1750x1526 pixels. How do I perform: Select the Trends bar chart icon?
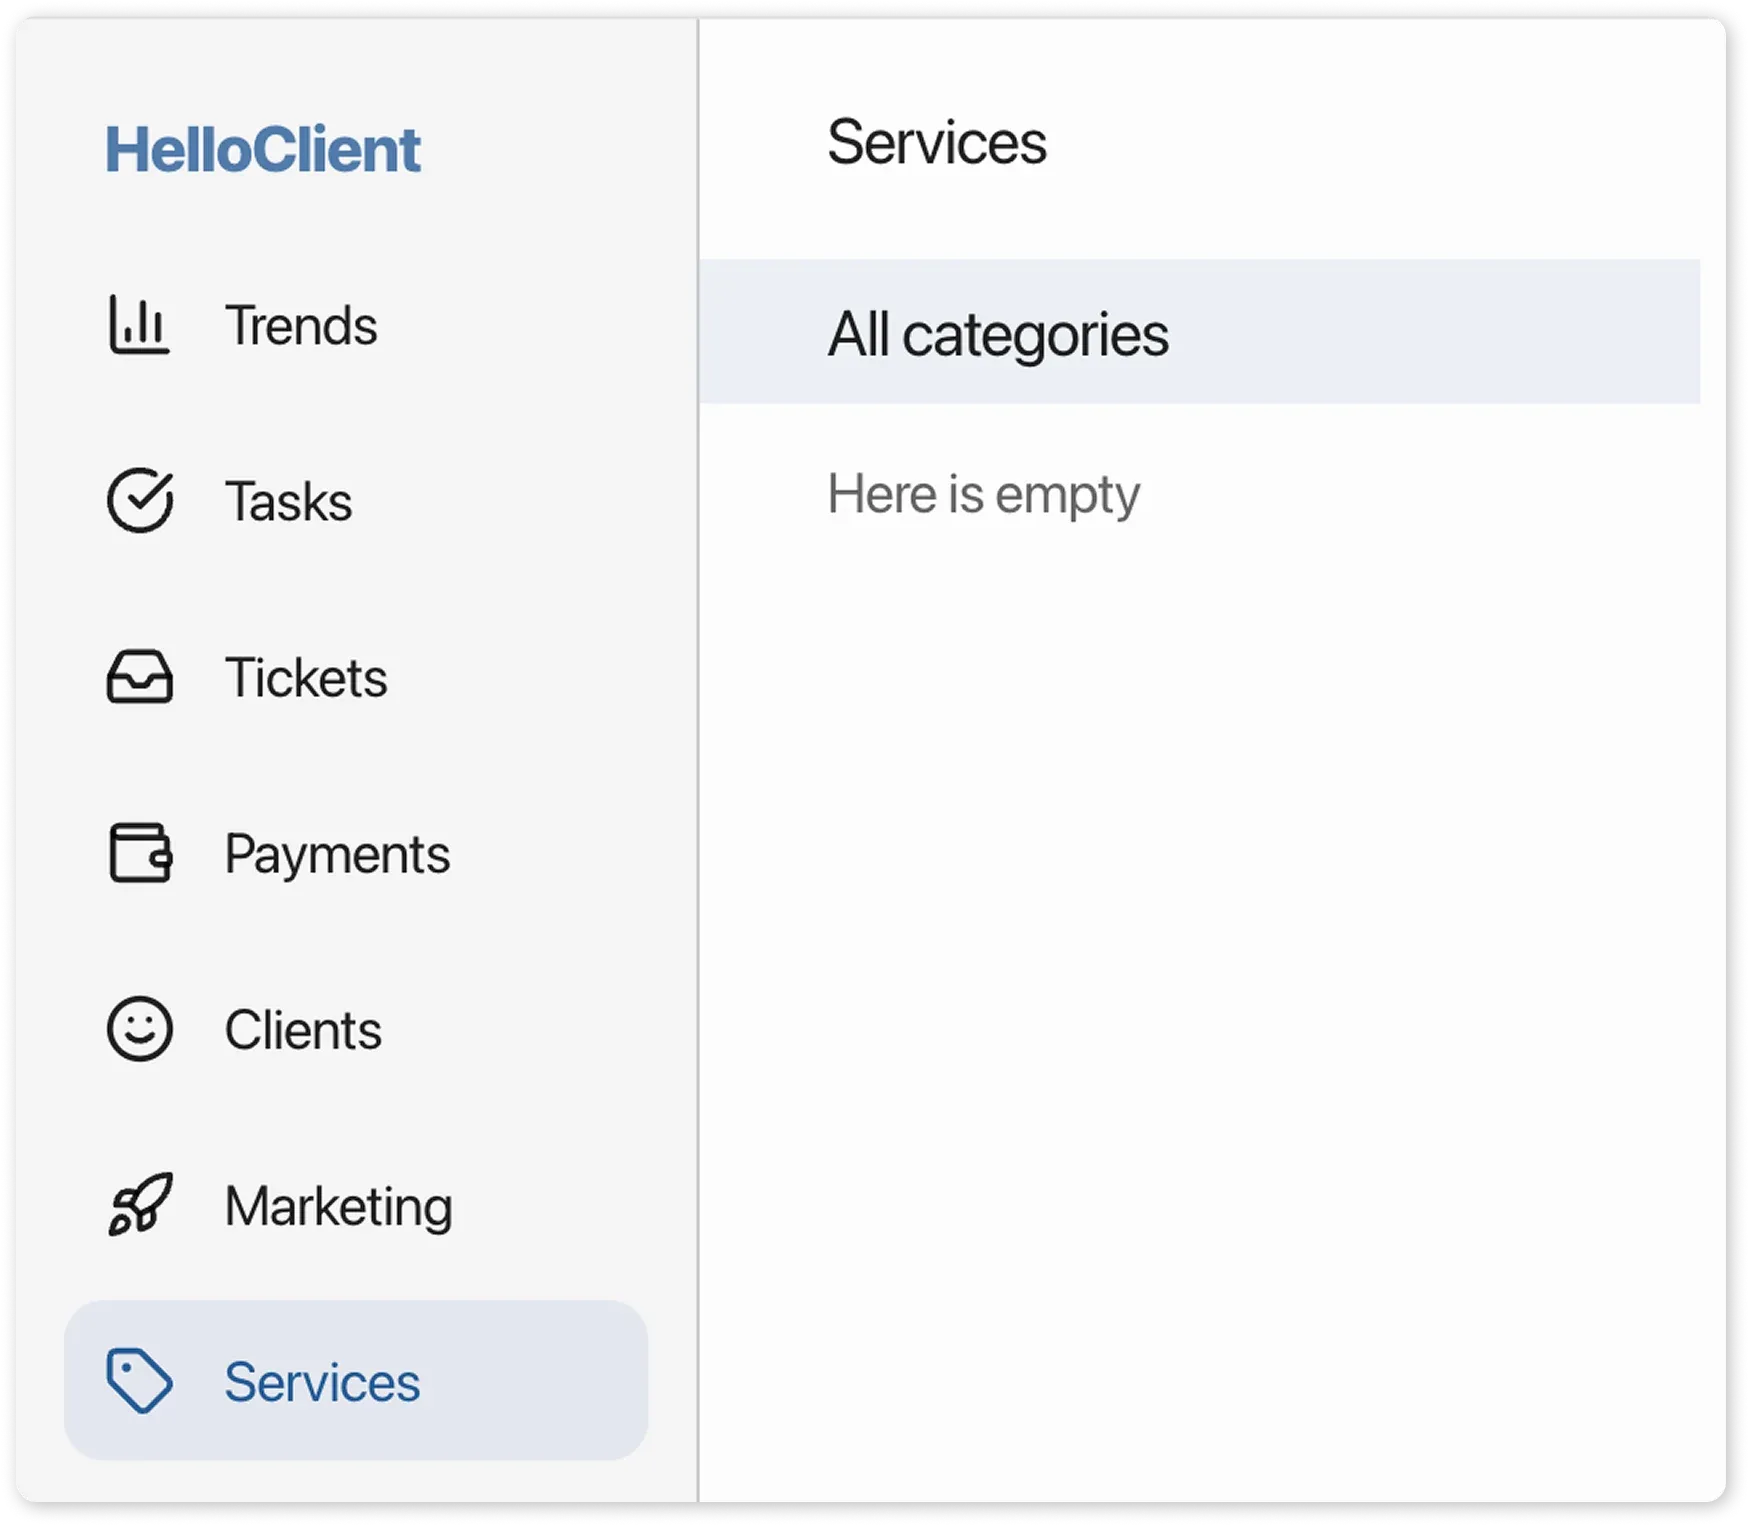click(x=140, y=324)
